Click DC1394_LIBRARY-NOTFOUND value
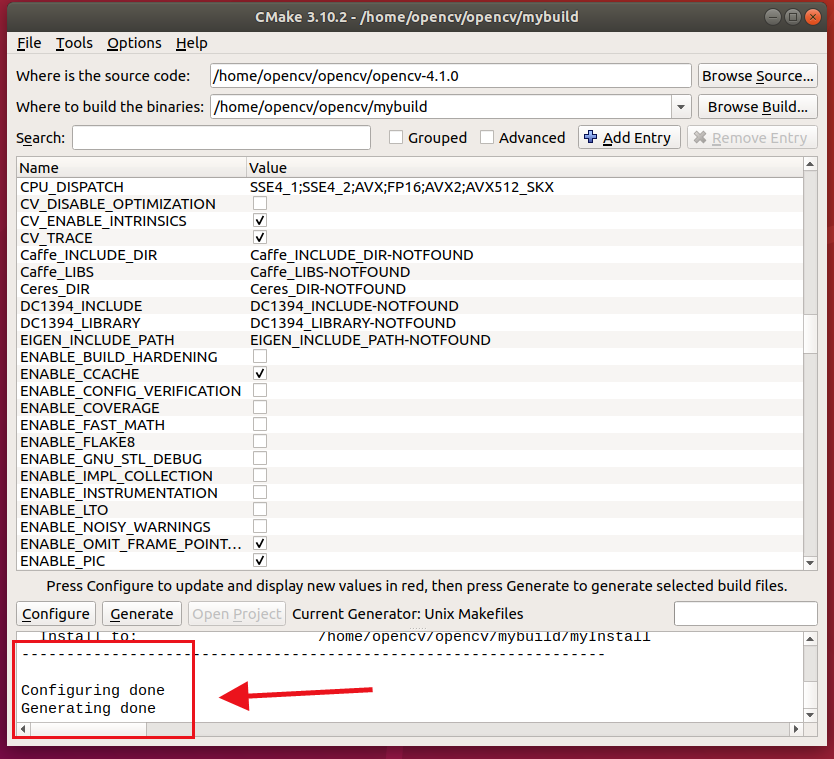Screen dimensions: 834x759 pos(353,323)
